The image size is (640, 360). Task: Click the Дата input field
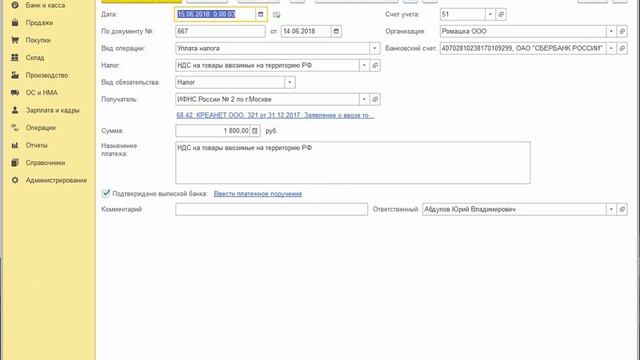[x=216, y=14]
